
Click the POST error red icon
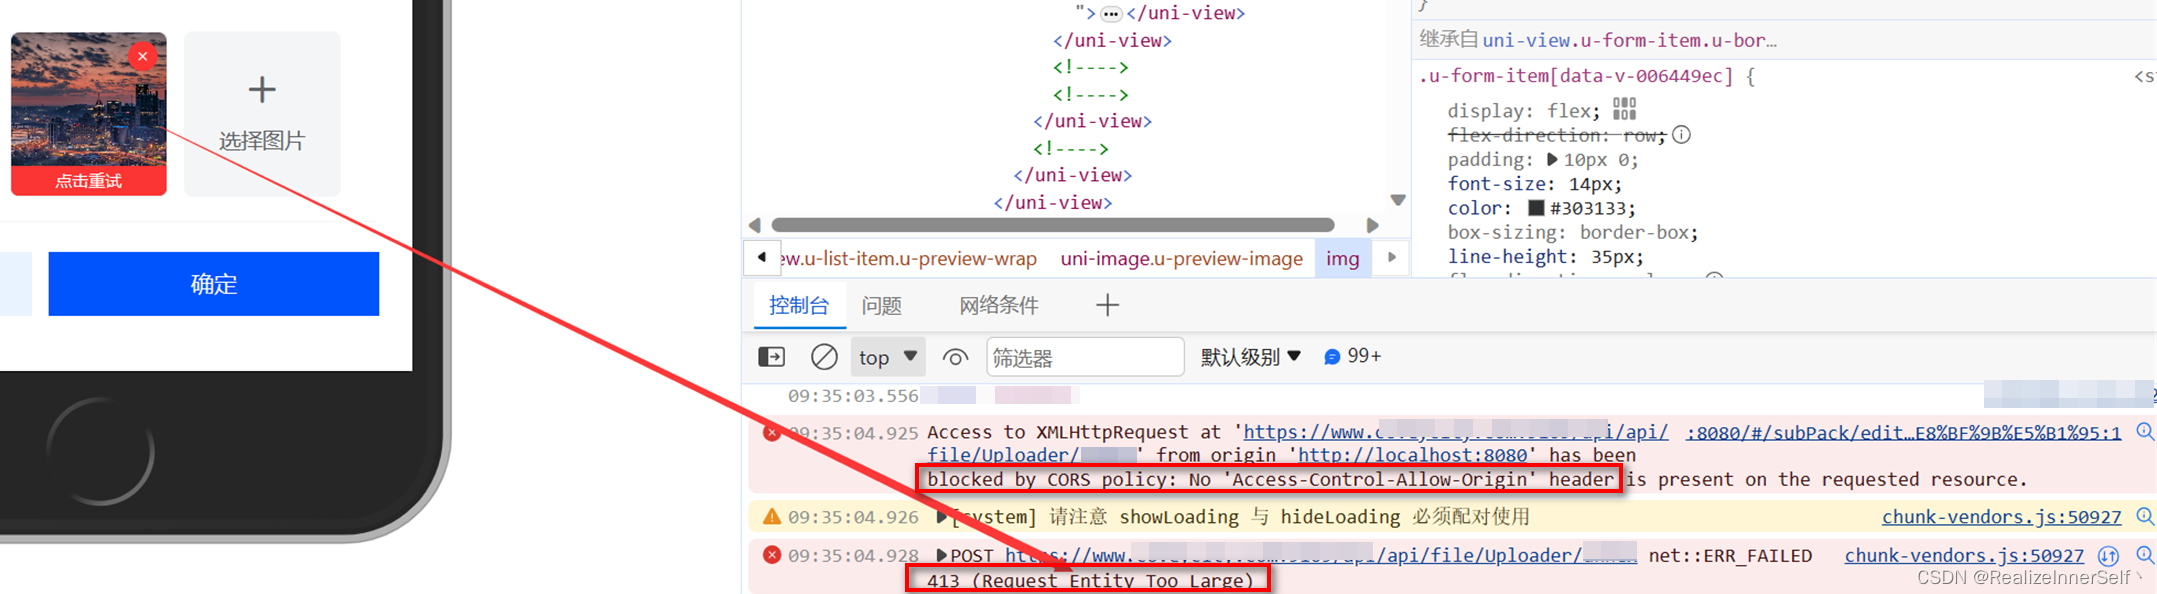pos(771,555)
